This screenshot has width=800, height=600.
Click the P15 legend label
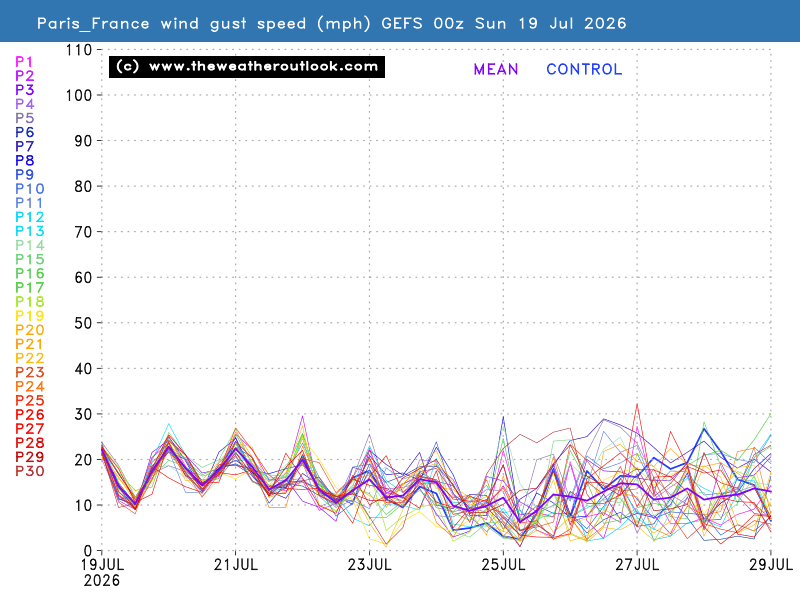(30, 259)
